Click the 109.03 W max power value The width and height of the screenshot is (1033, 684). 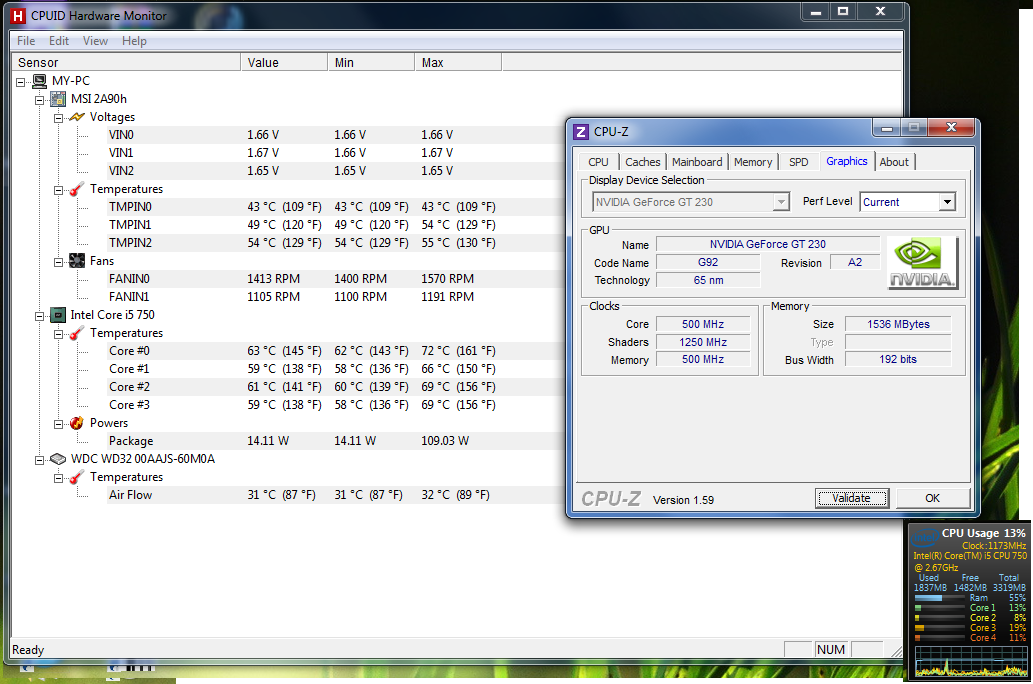(445, 441)
